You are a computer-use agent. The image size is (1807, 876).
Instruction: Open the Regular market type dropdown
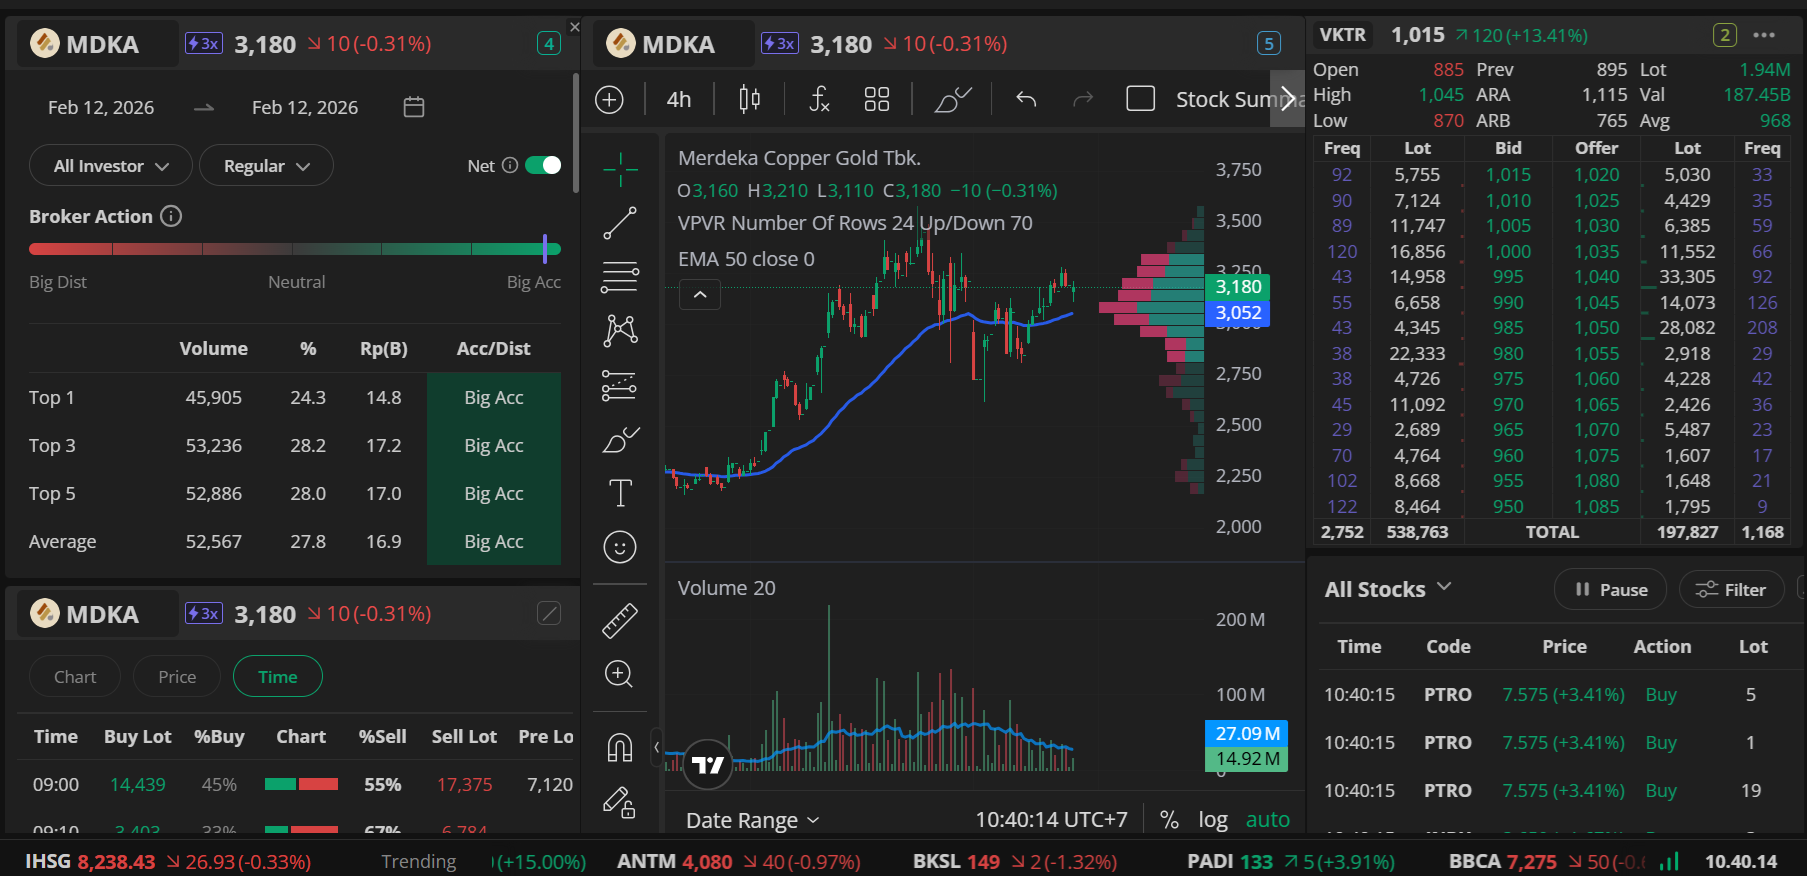pos(266,166)
